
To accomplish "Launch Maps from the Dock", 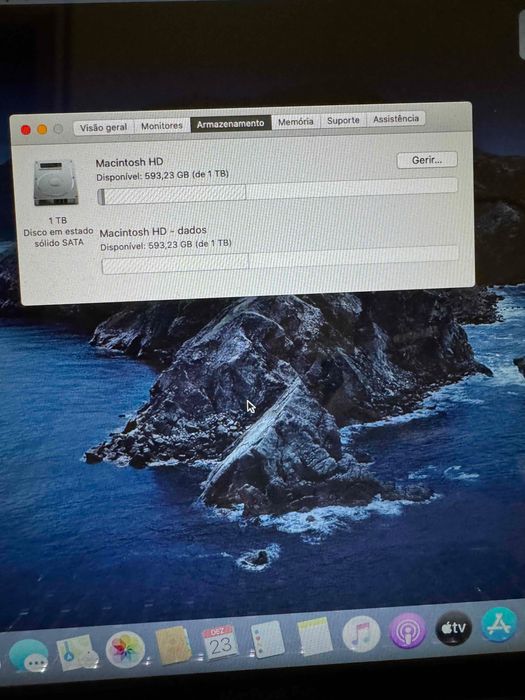I will coord(76,653).
